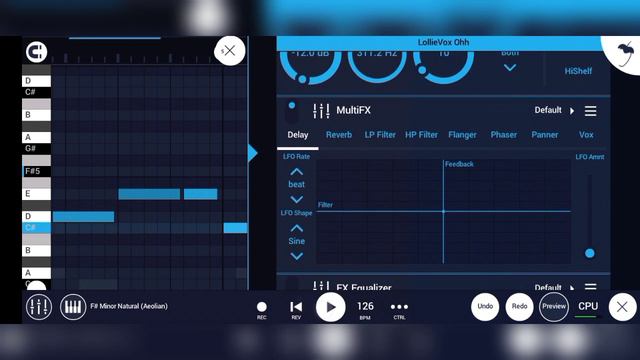Viewport: 640px width, 360px height.
Task: Tap the G# piano key
Action: (36, 149)
